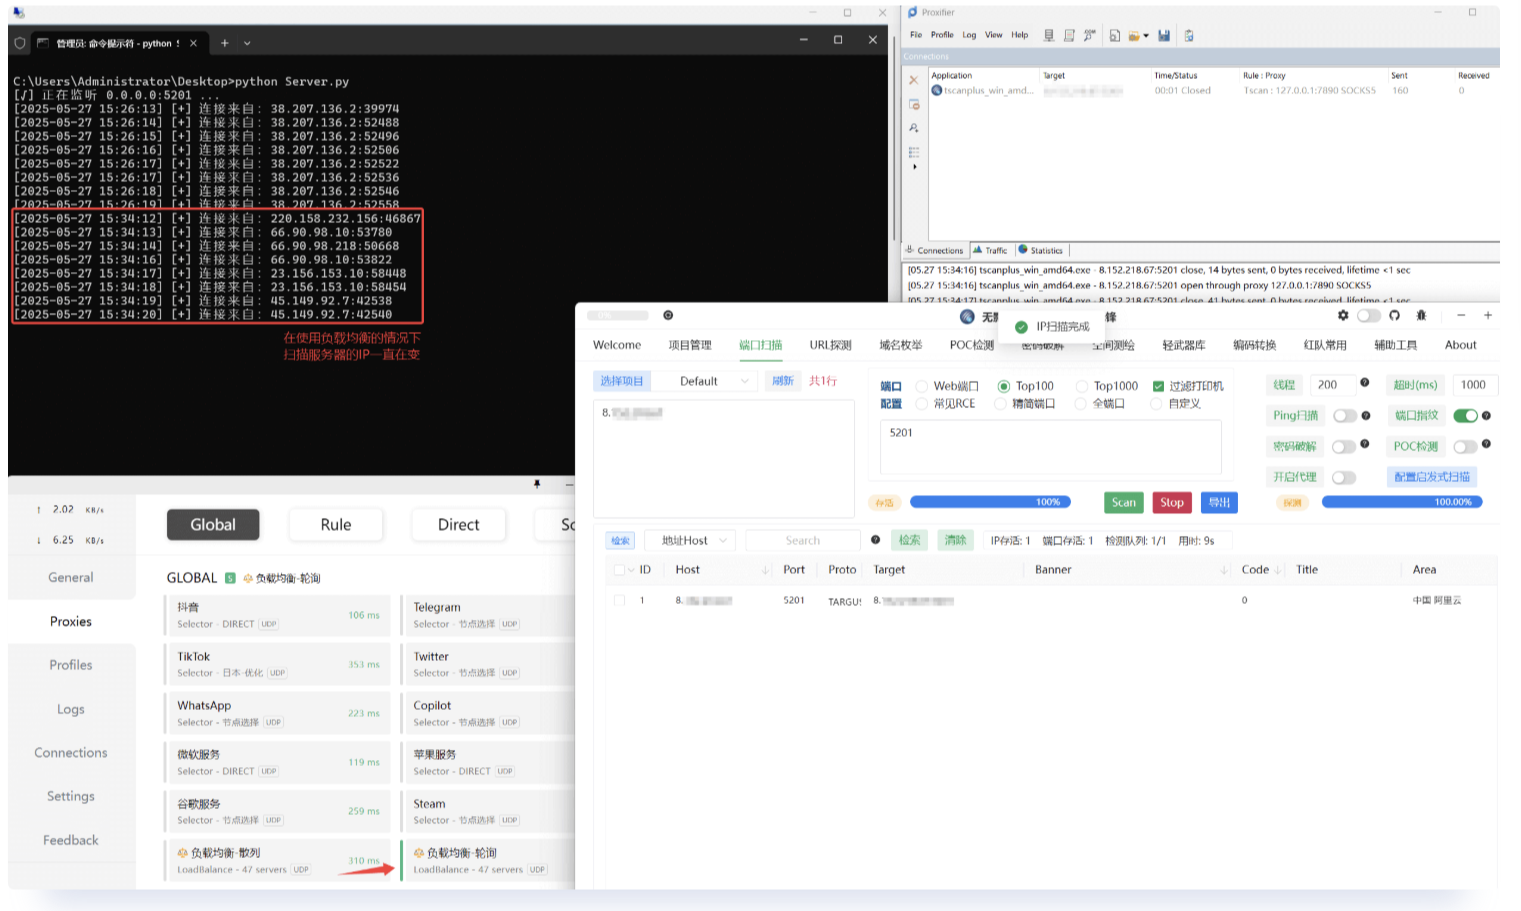
Task: Click the 配置启发式扫描 button
Action: 1432,477
